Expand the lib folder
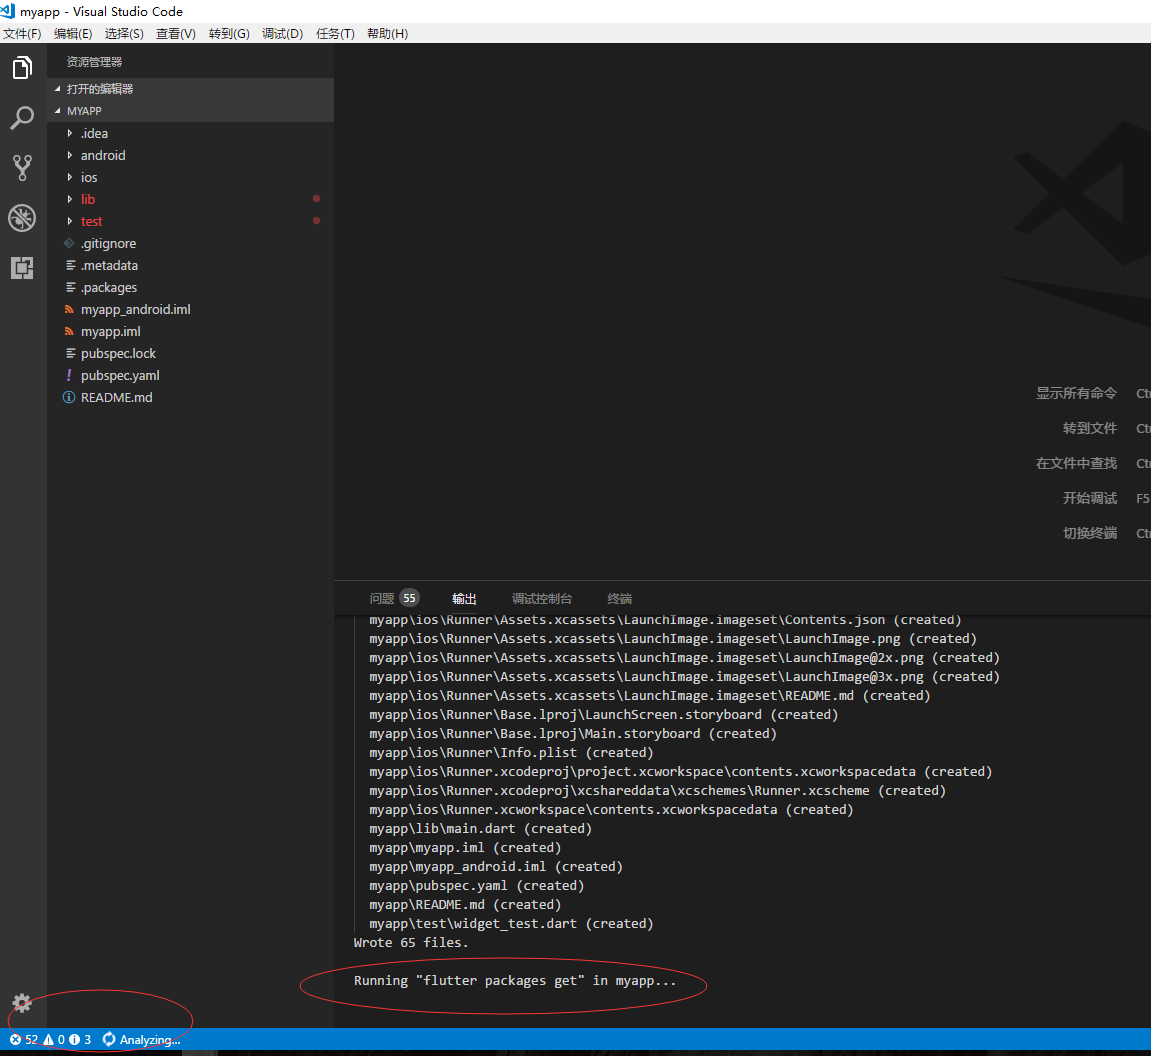The image size is (1151, 1056). click(70, 199)
